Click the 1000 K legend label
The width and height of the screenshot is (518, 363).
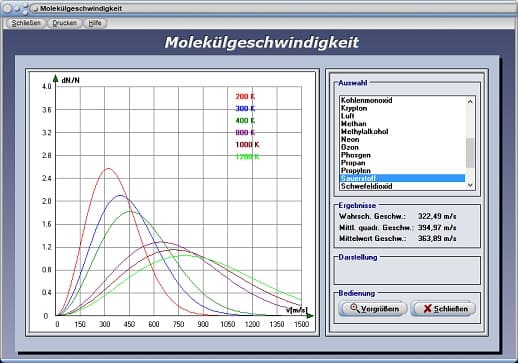point(247,145)
